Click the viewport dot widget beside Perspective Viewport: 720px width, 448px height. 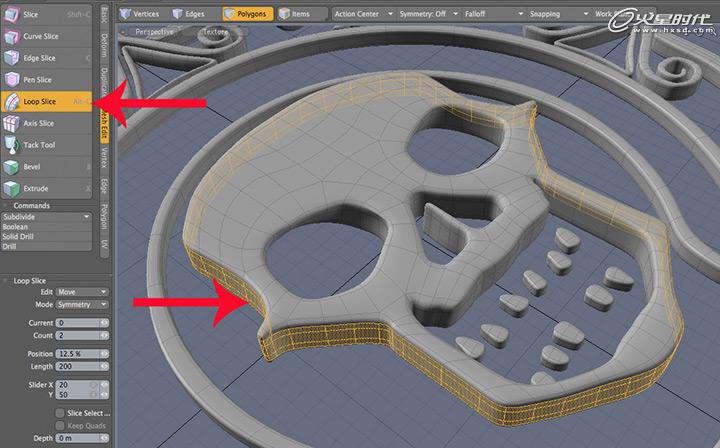123,32
